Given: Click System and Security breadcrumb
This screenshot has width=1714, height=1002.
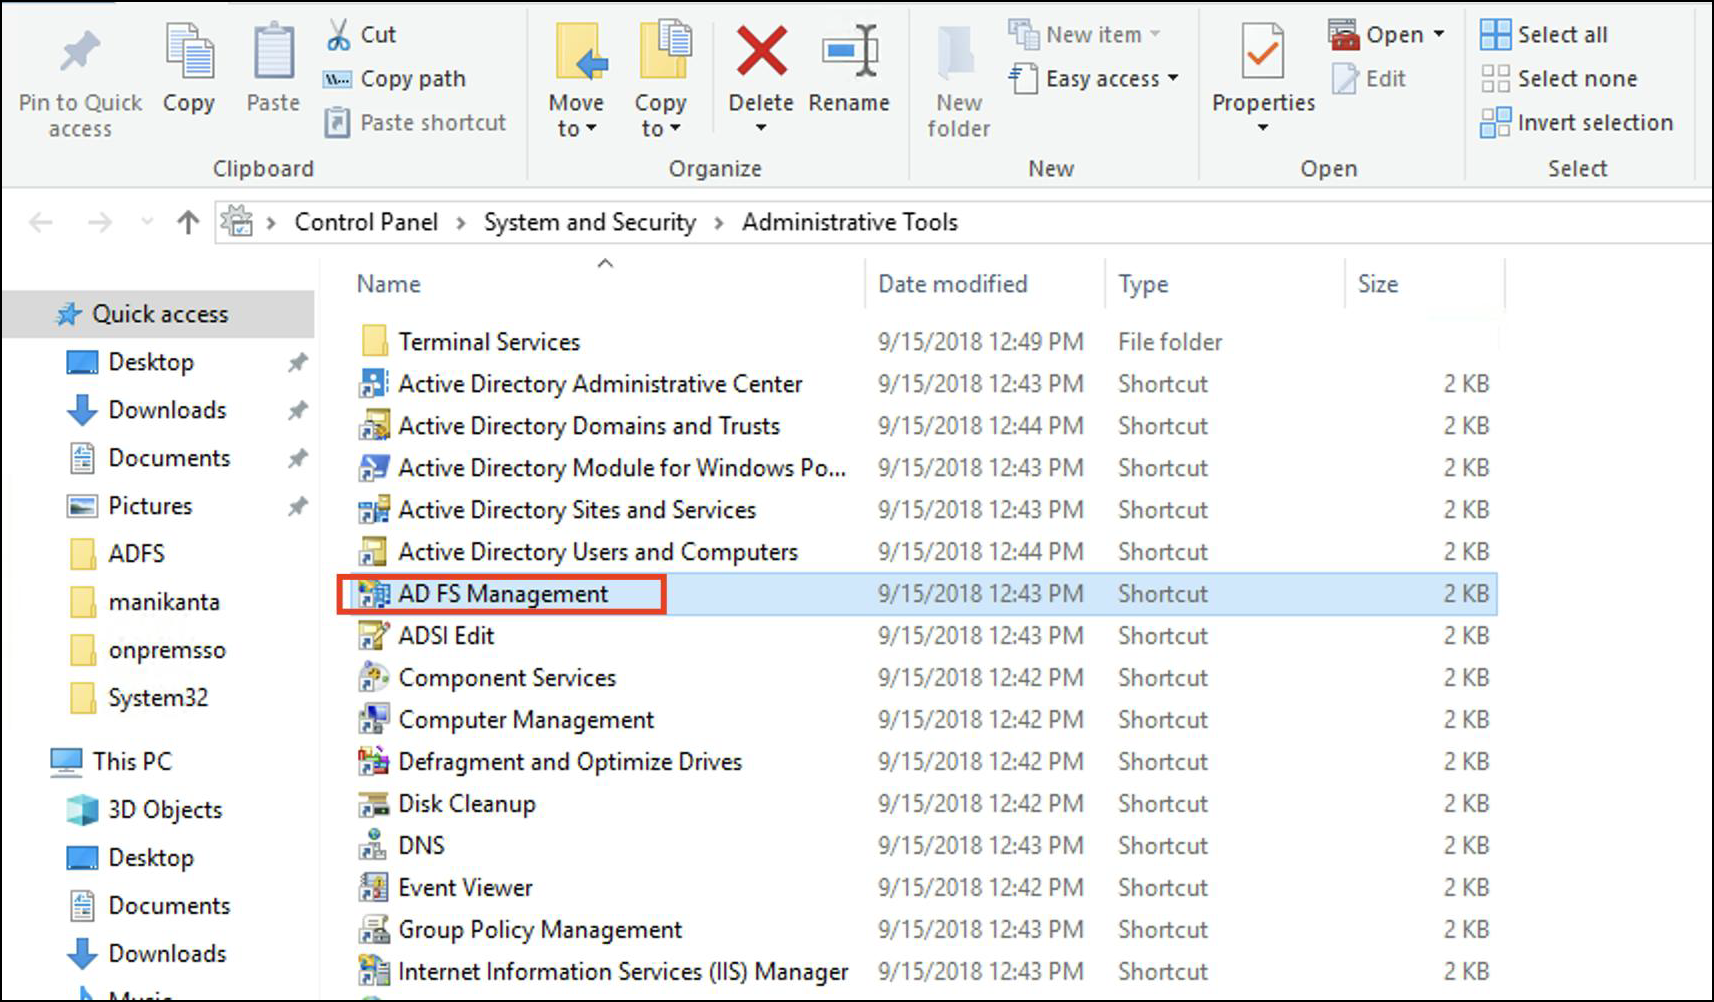Looking at the screenshot, I should point(590,222).
